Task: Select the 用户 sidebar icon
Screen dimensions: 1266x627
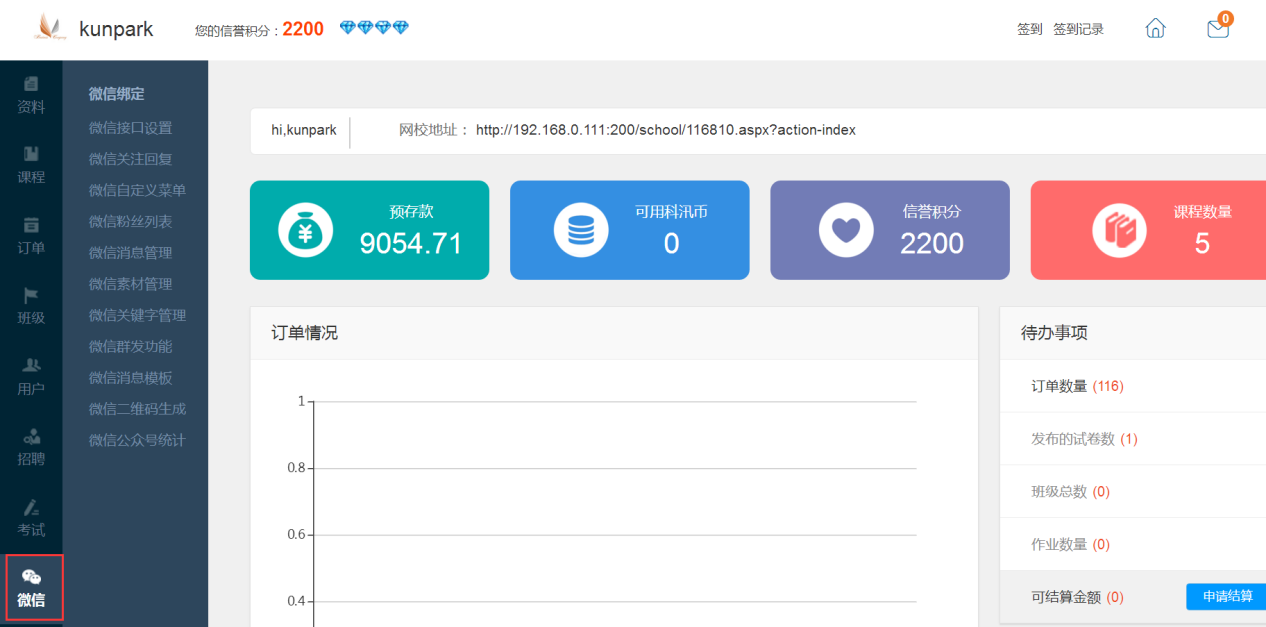Action: click(31, 377)
